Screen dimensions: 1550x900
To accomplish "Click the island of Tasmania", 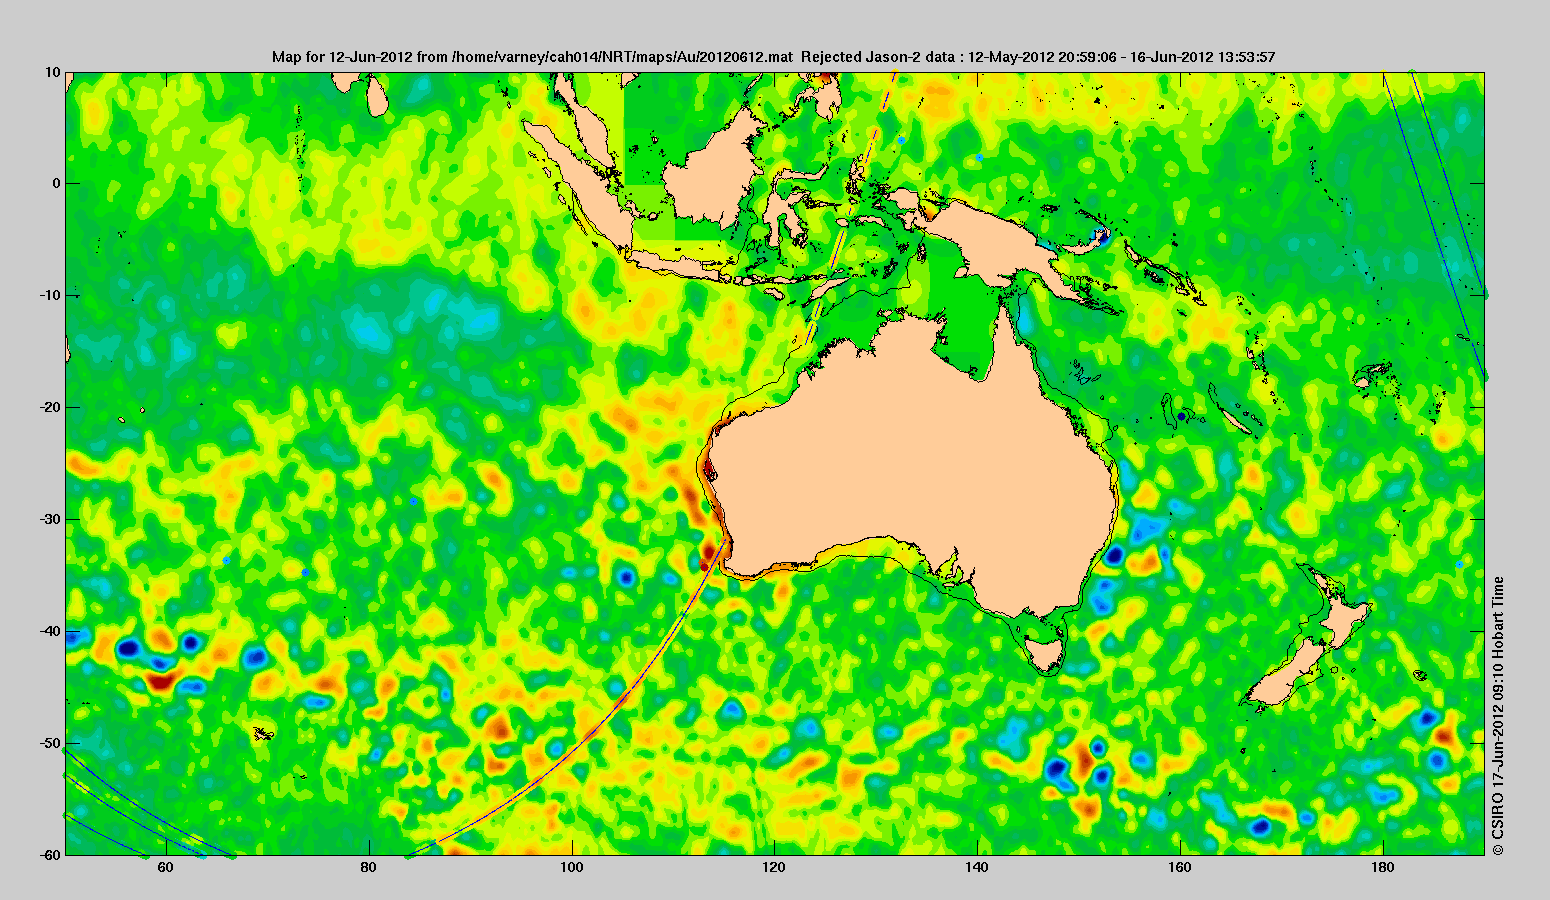I will (1046, 657).
